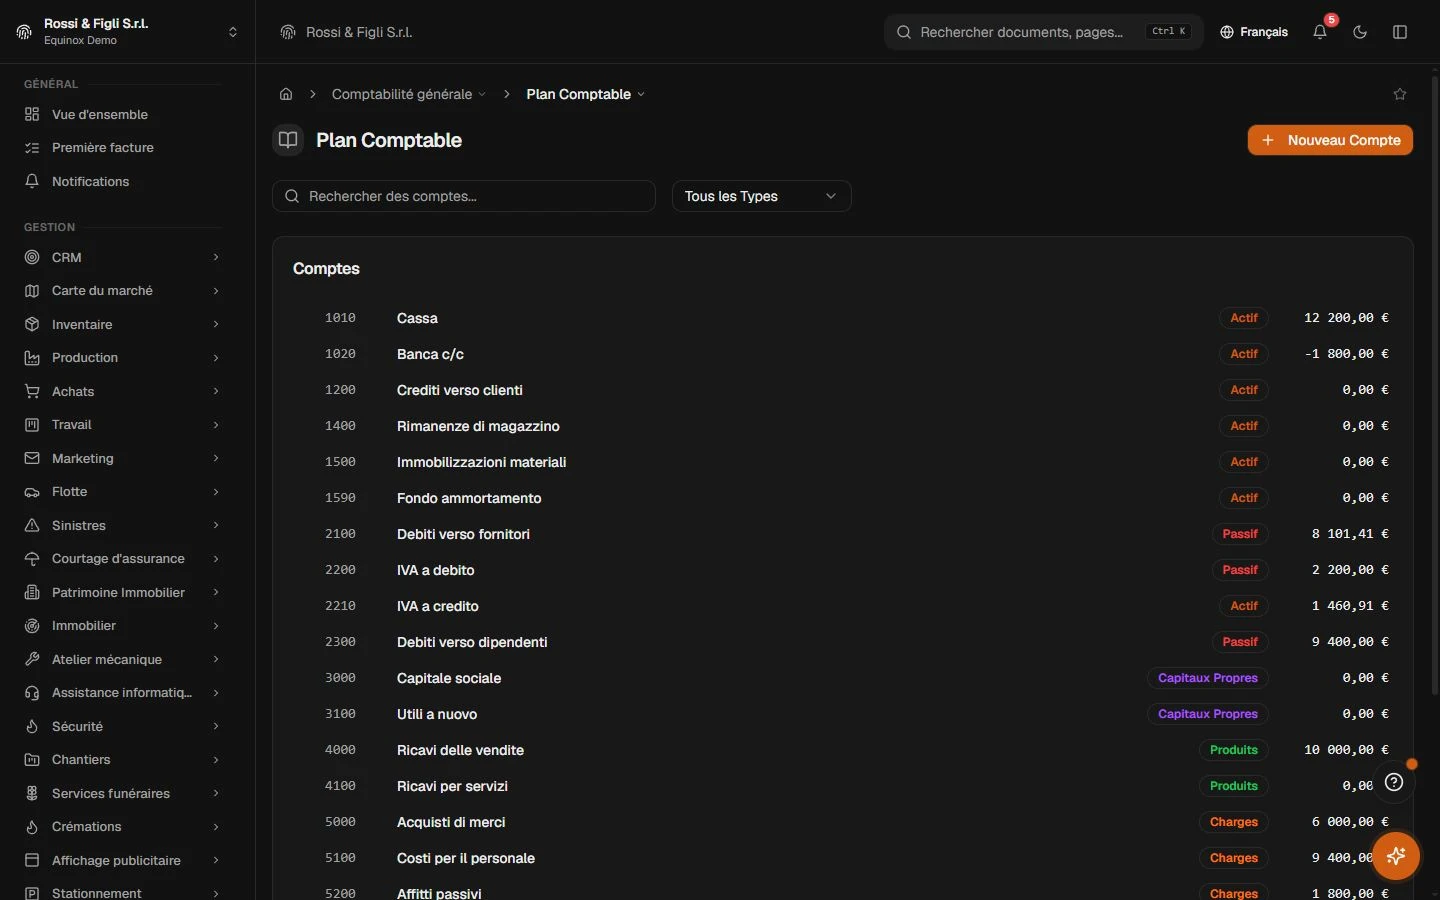The height and width of the screenshot is (900, 1440).
Task: Toggle the sidebar panel layout icon
Action: 1400,32
